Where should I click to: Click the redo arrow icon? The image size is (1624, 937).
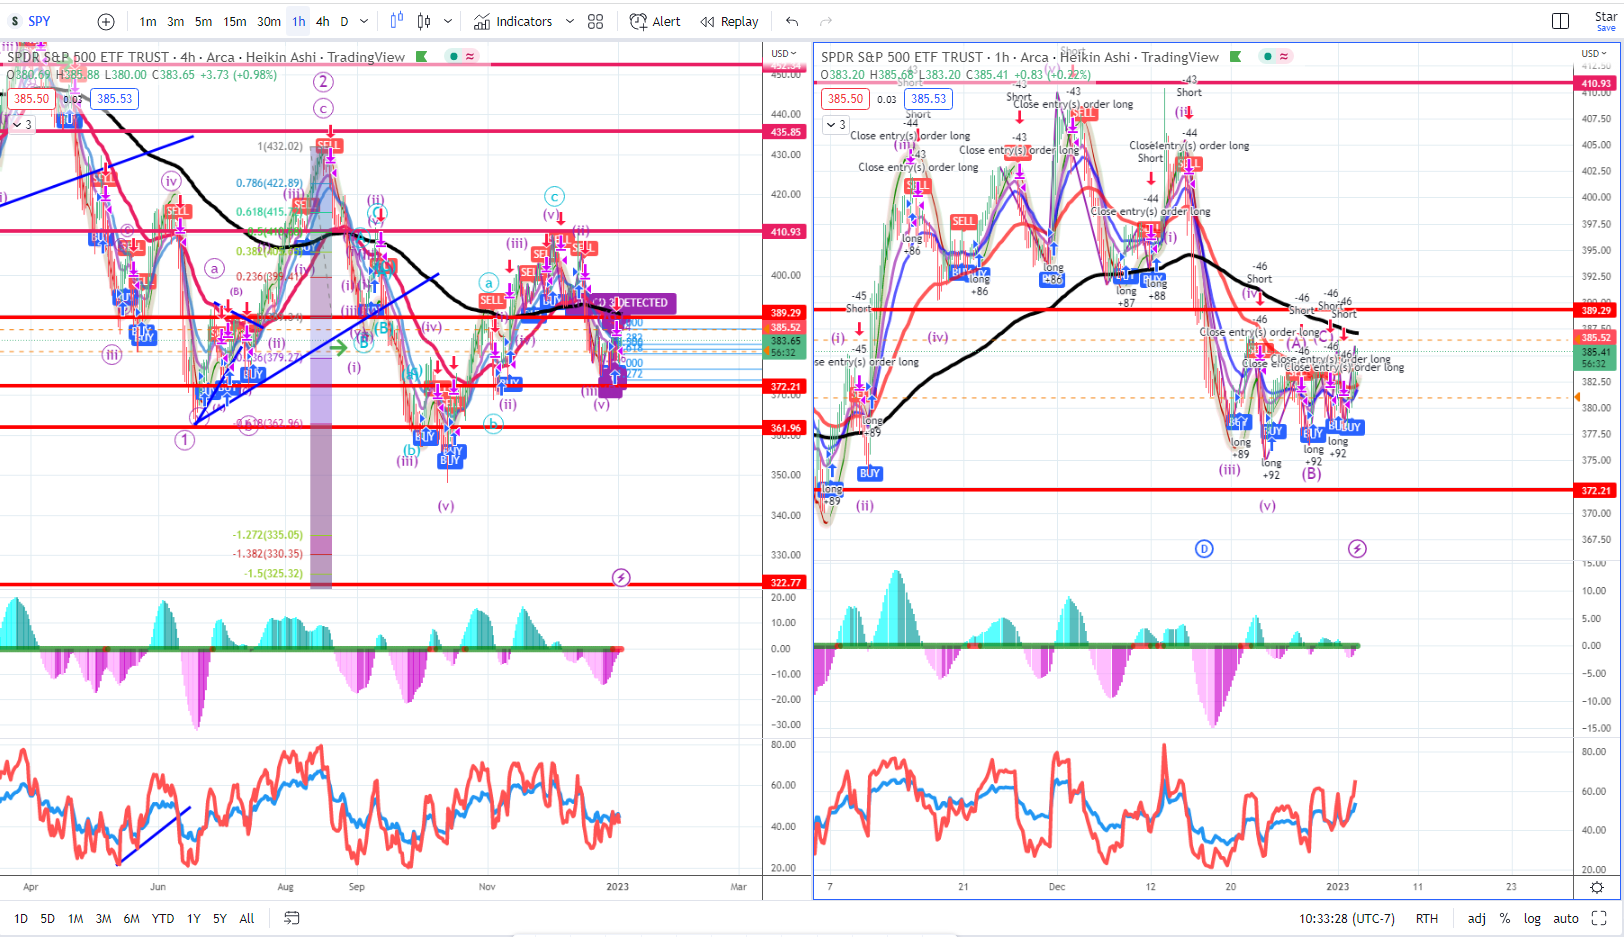click(x=826, y=21)
